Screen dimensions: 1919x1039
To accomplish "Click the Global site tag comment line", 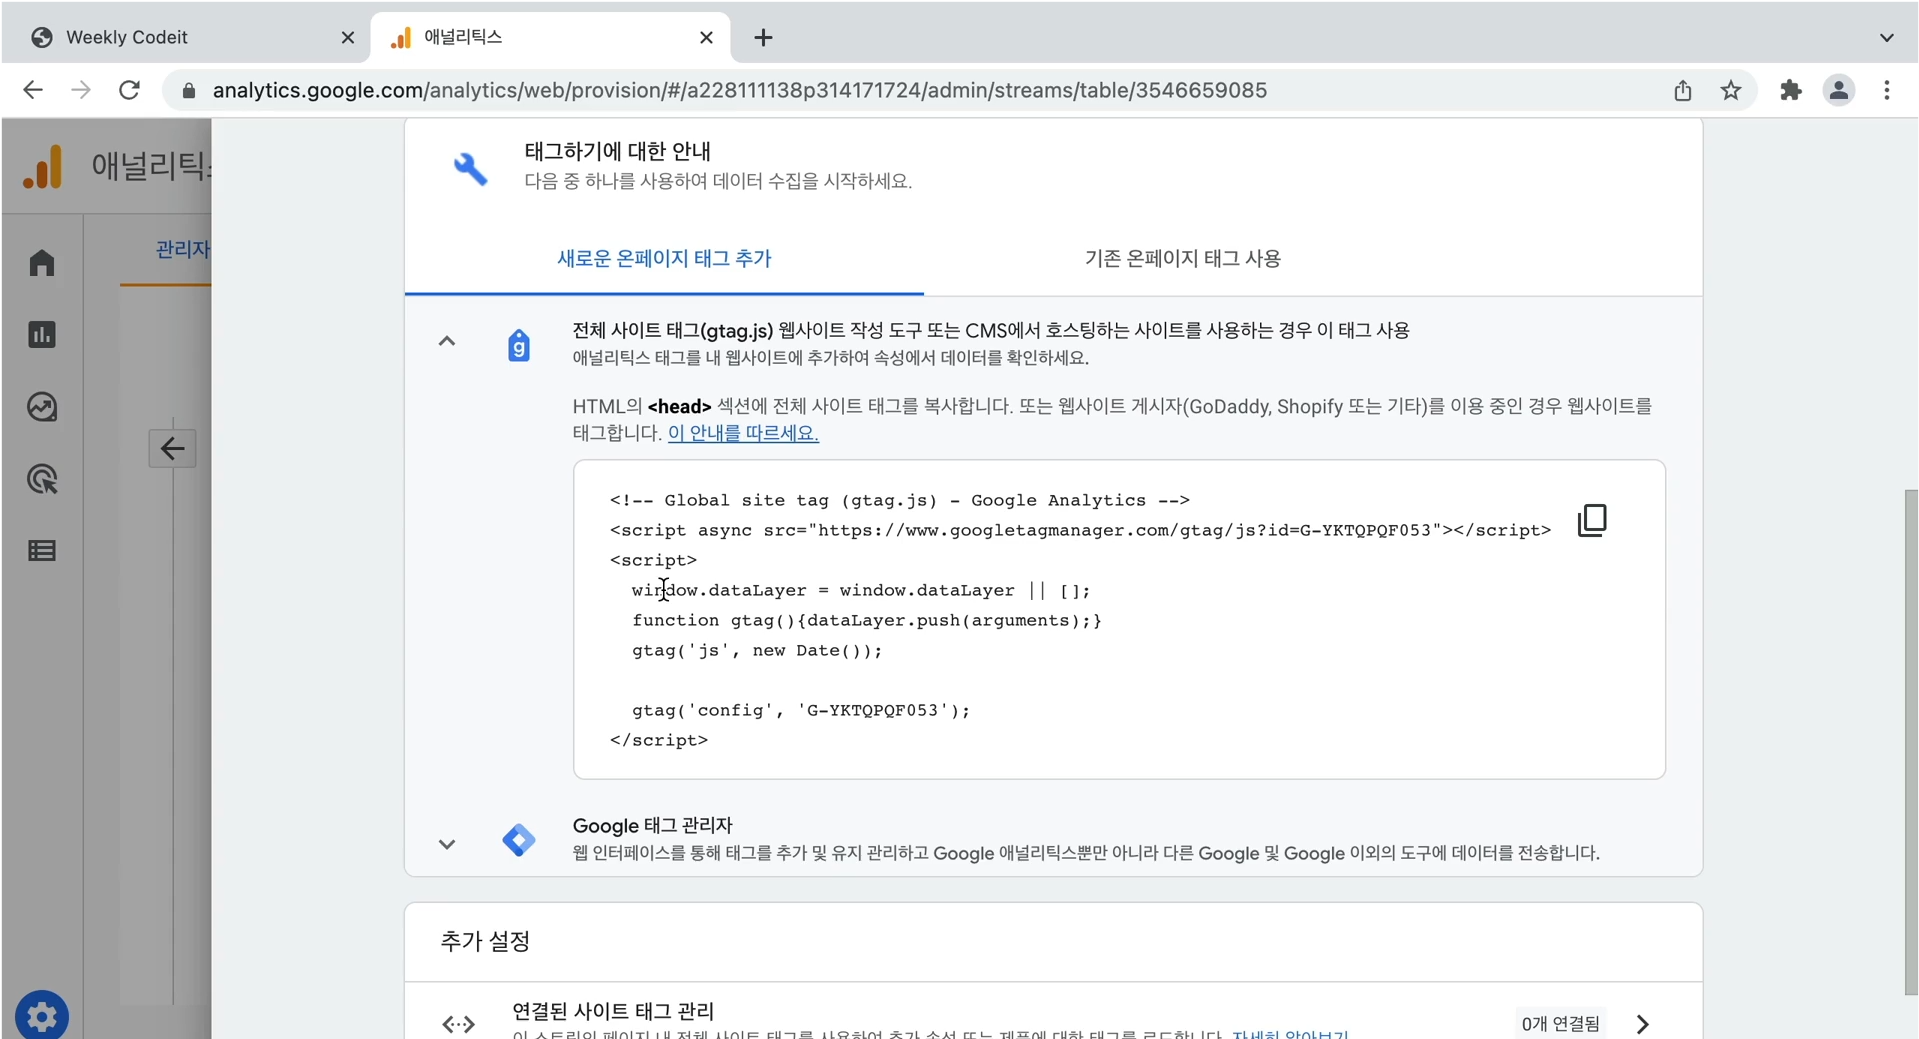I will coord(899,500).
